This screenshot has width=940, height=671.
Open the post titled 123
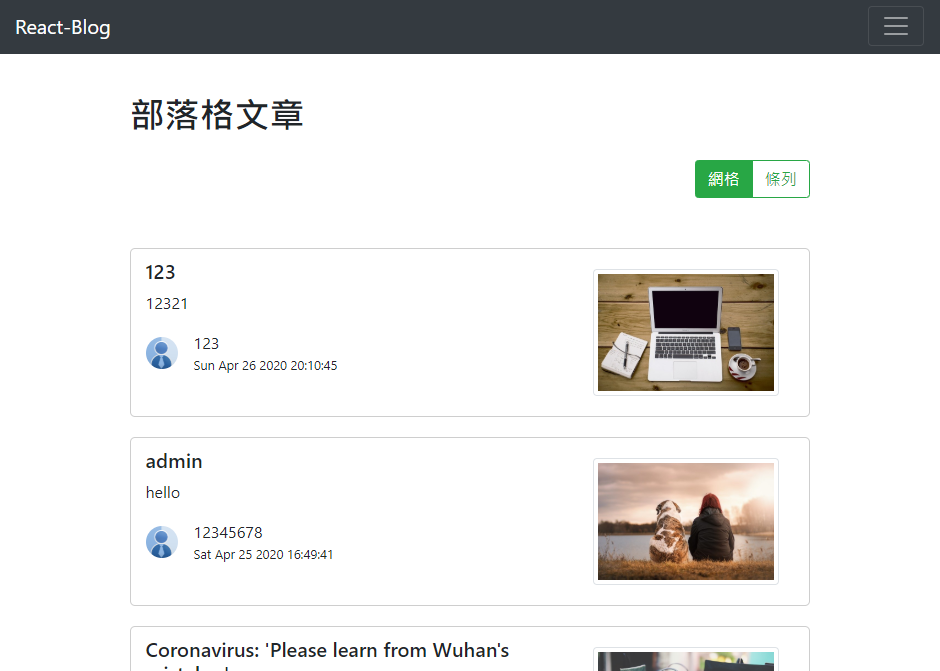click(x=160, y=272)
